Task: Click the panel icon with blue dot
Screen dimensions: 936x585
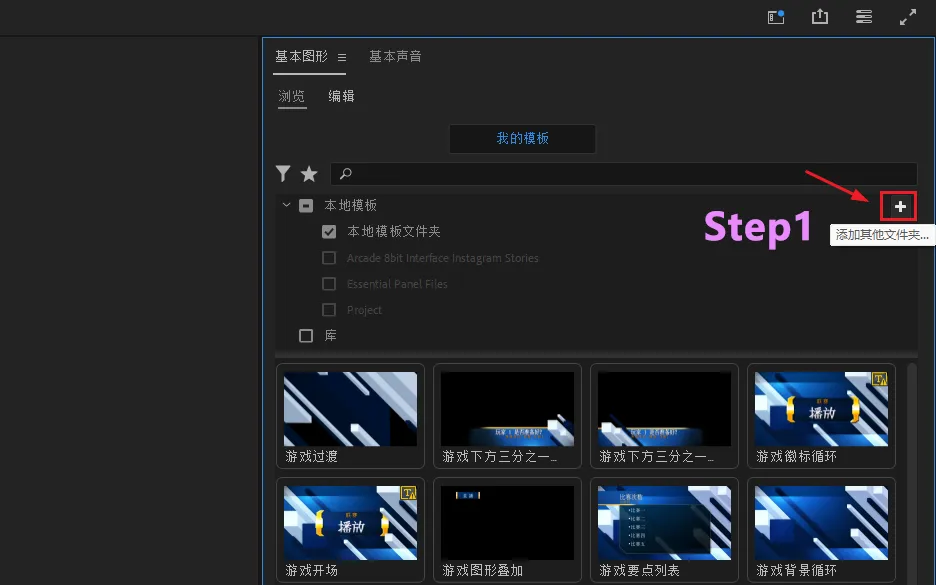Action: (x=776, y=17)
